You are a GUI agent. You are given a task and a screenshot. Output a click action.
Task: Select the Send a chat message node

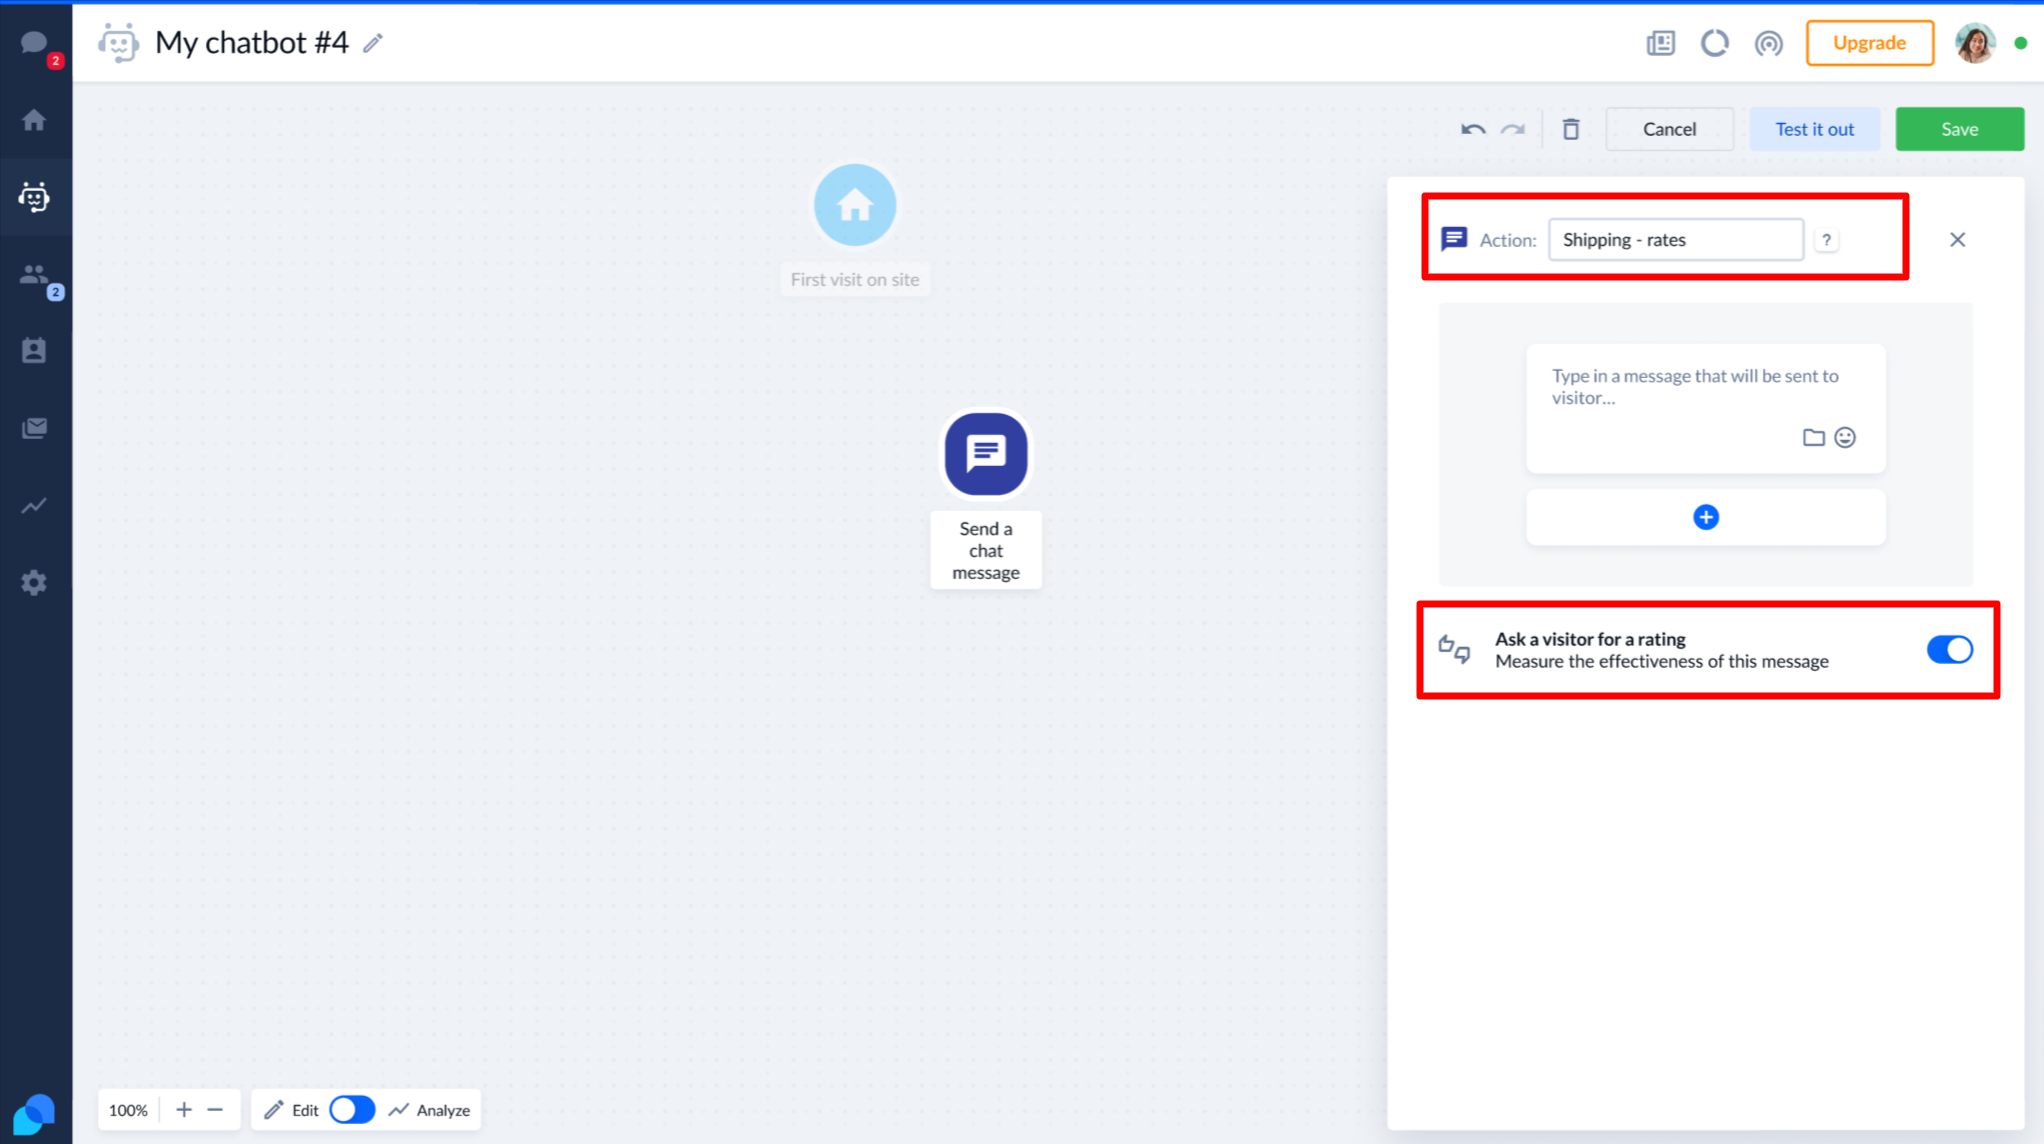pyautogui.click(x=986, y=454)
